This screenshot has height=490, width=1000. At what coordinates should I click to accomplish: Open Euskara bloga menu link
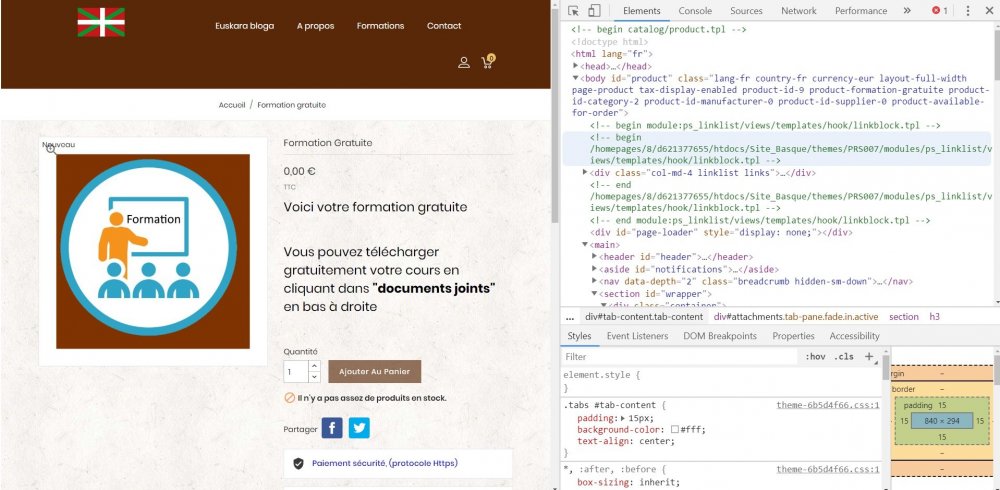click(x=244, y=26)
